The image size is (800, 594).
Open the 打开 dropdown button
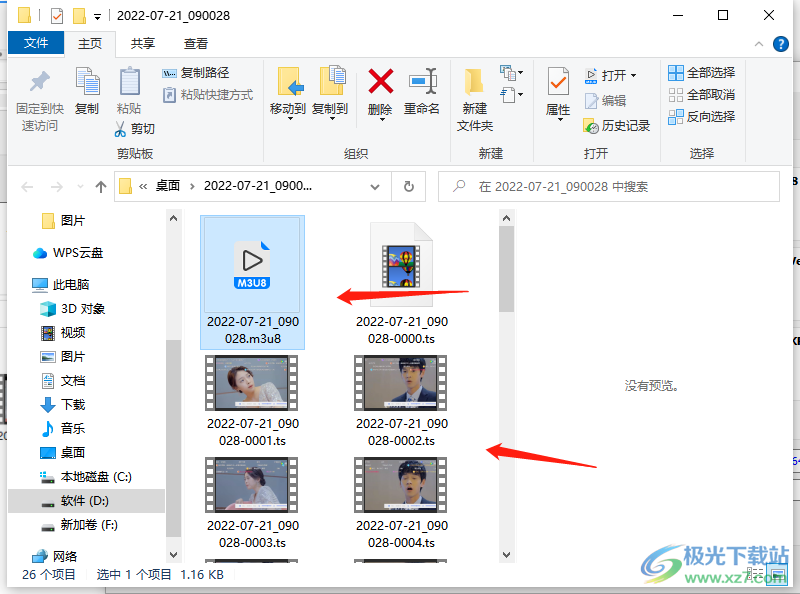click(x=611, y=76)
